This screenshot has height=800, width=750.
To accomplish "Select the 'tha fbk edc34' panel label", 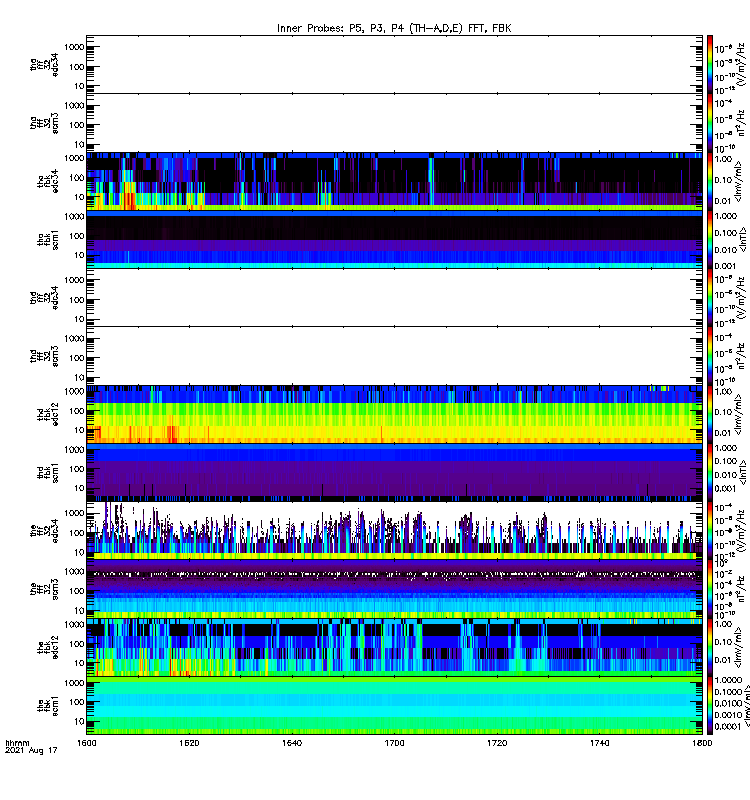I will click(47, 181).
